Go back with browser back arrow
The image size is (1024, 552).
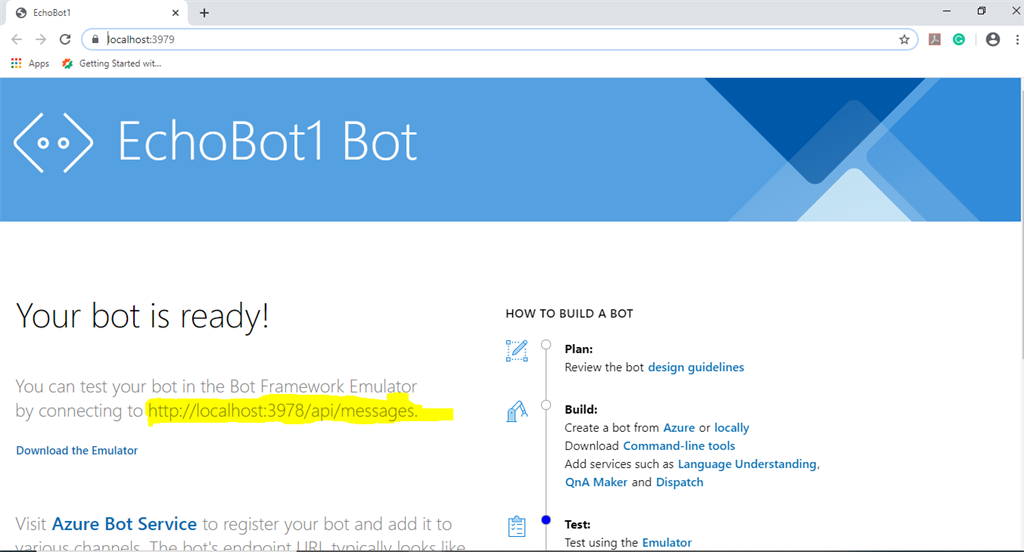point(16,39)
